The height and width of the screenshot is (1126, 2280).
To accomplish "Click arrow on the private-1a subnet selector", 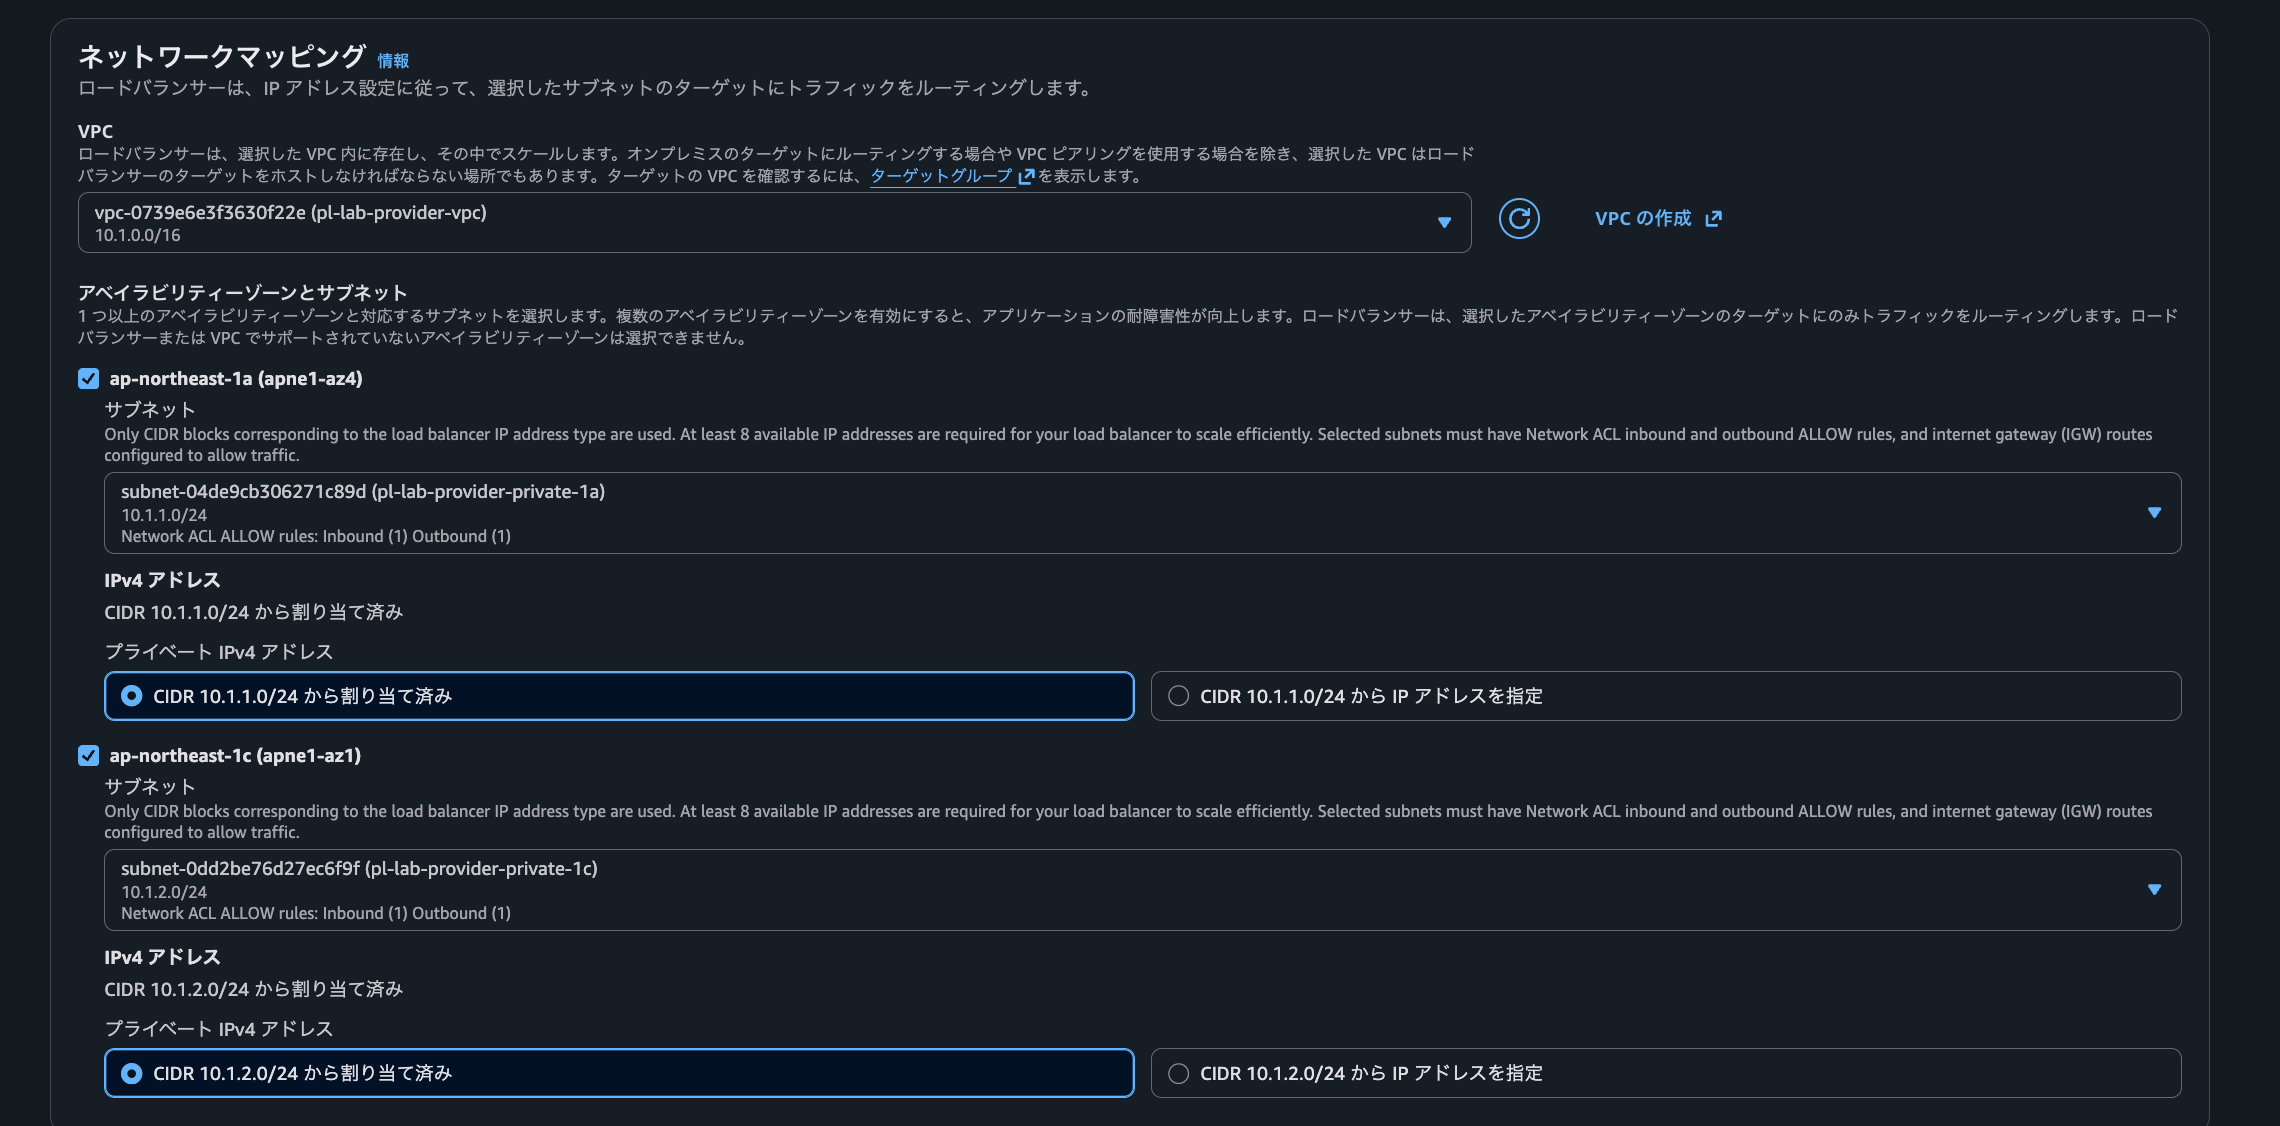I will [x=2154, y=513].
